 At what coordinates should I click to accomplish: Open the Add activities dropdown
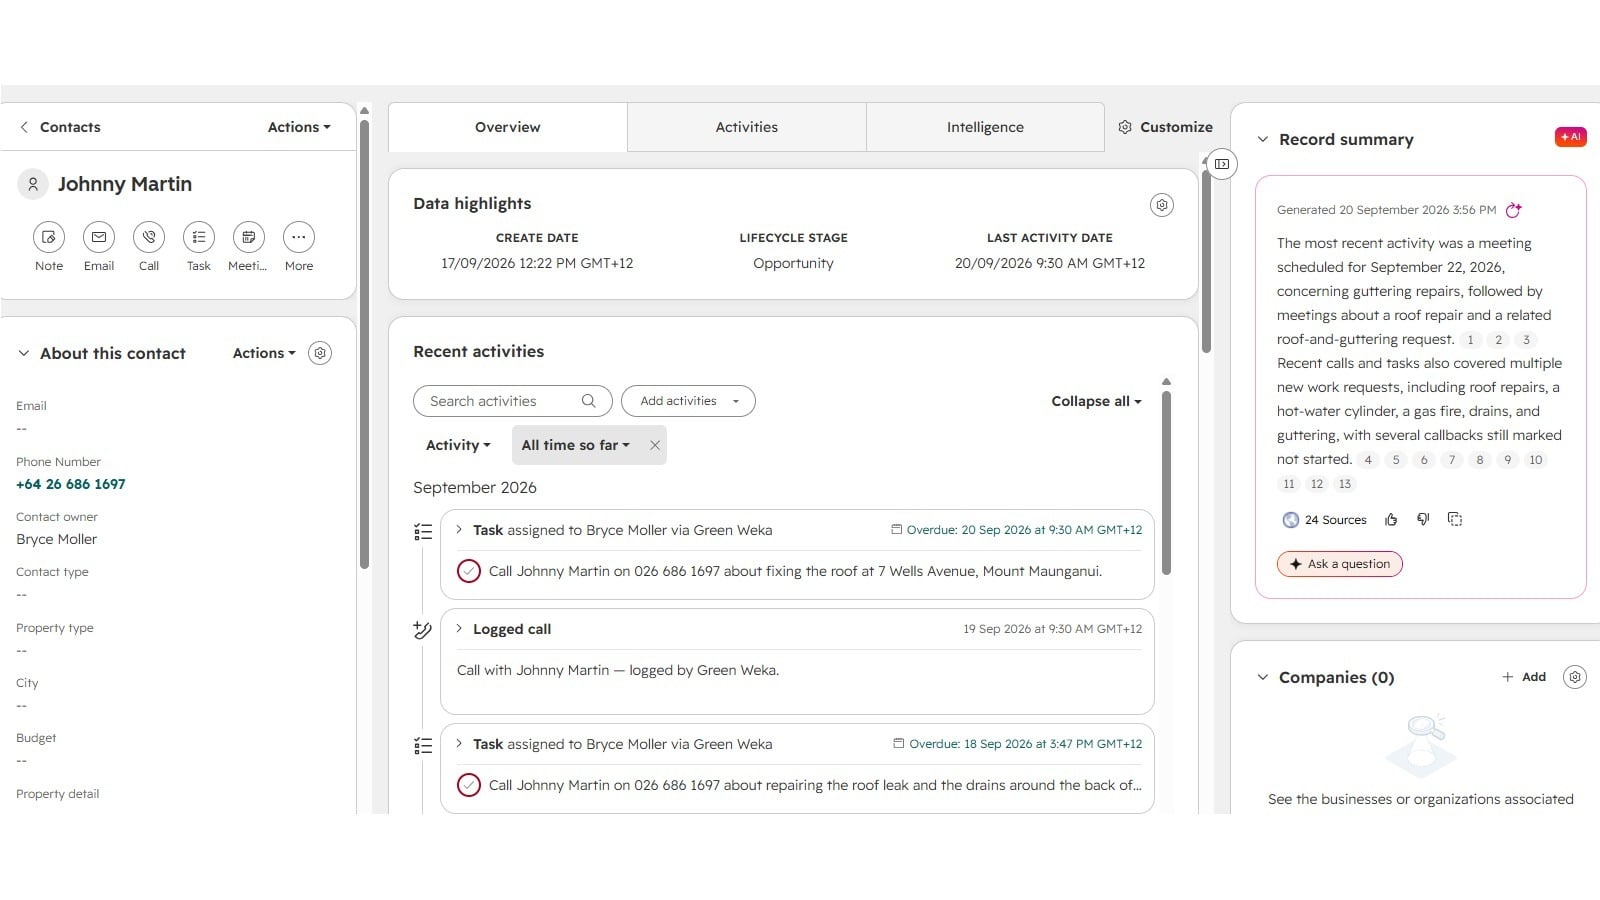coord(688,401)
